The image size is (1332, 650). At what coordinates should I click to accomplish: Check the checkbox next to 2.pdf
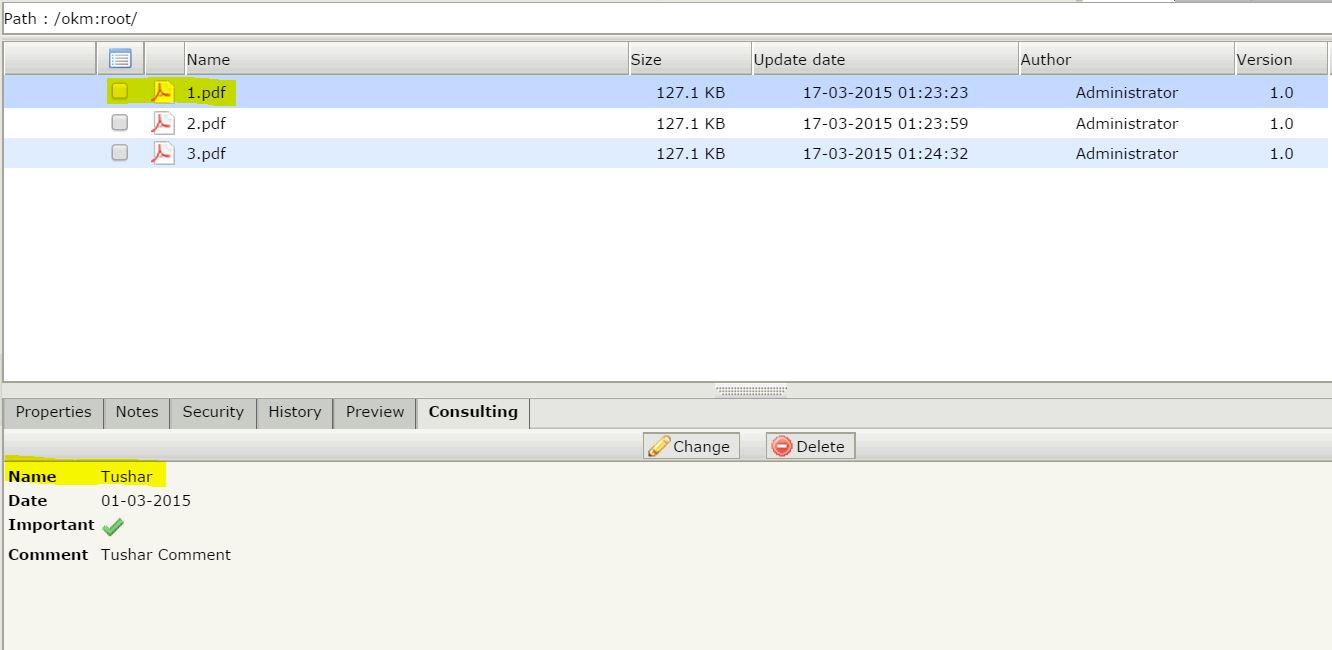tap(119, 122)
